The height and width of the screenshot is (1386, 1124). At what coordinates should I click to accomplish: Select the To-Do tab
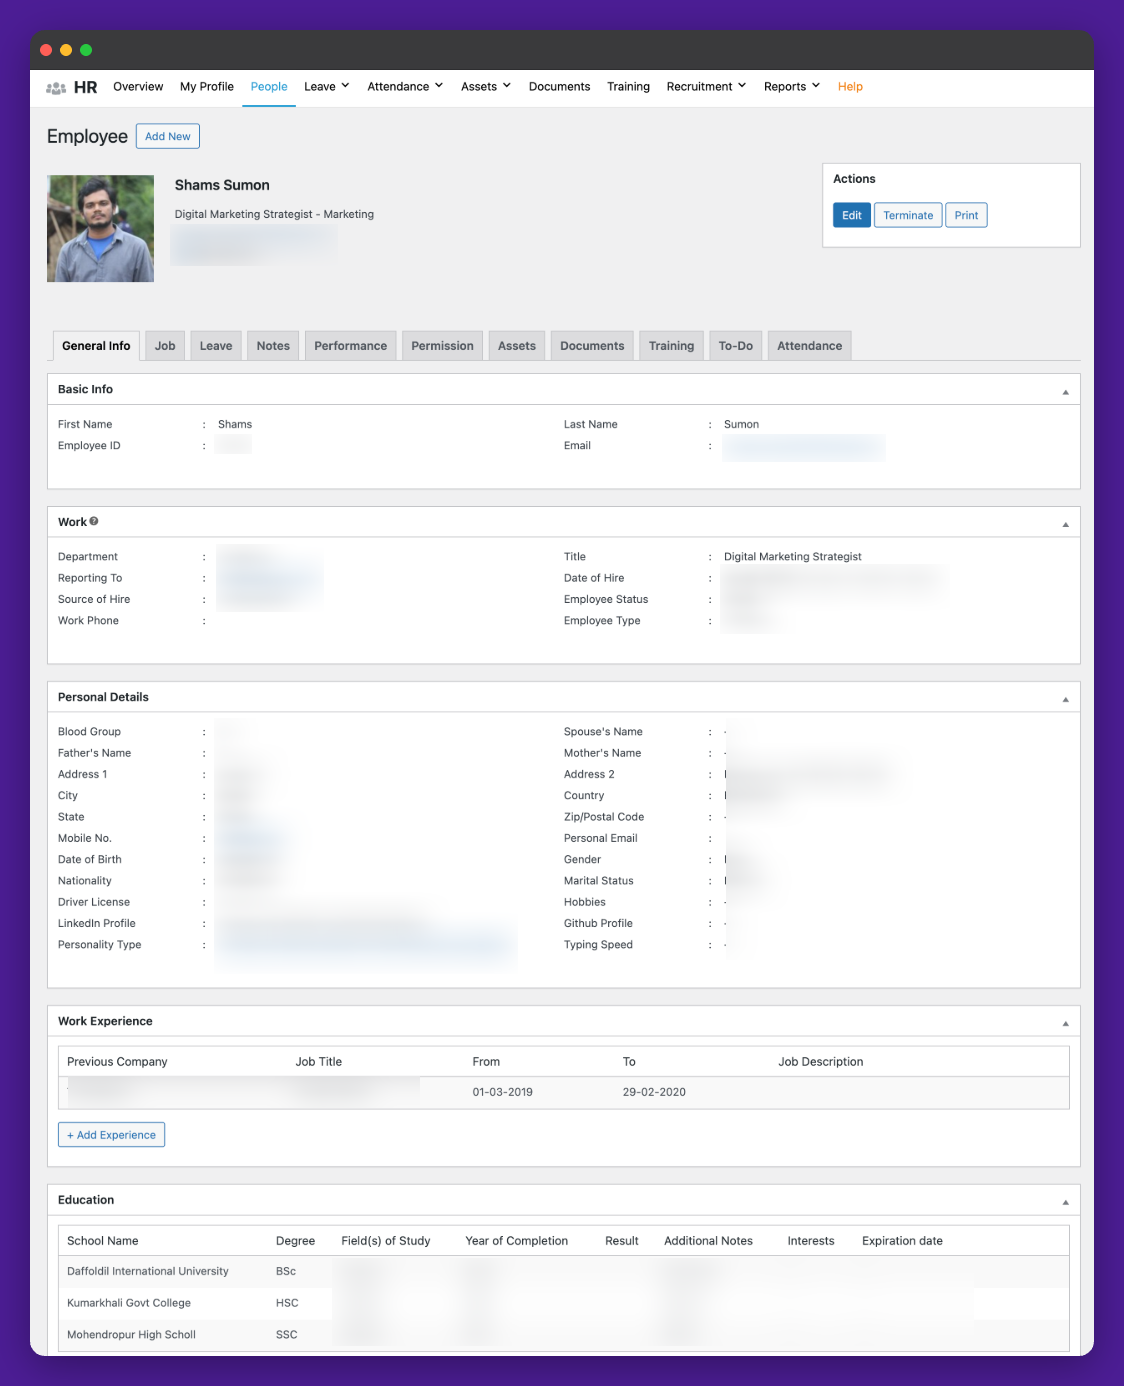pos(735,345)
